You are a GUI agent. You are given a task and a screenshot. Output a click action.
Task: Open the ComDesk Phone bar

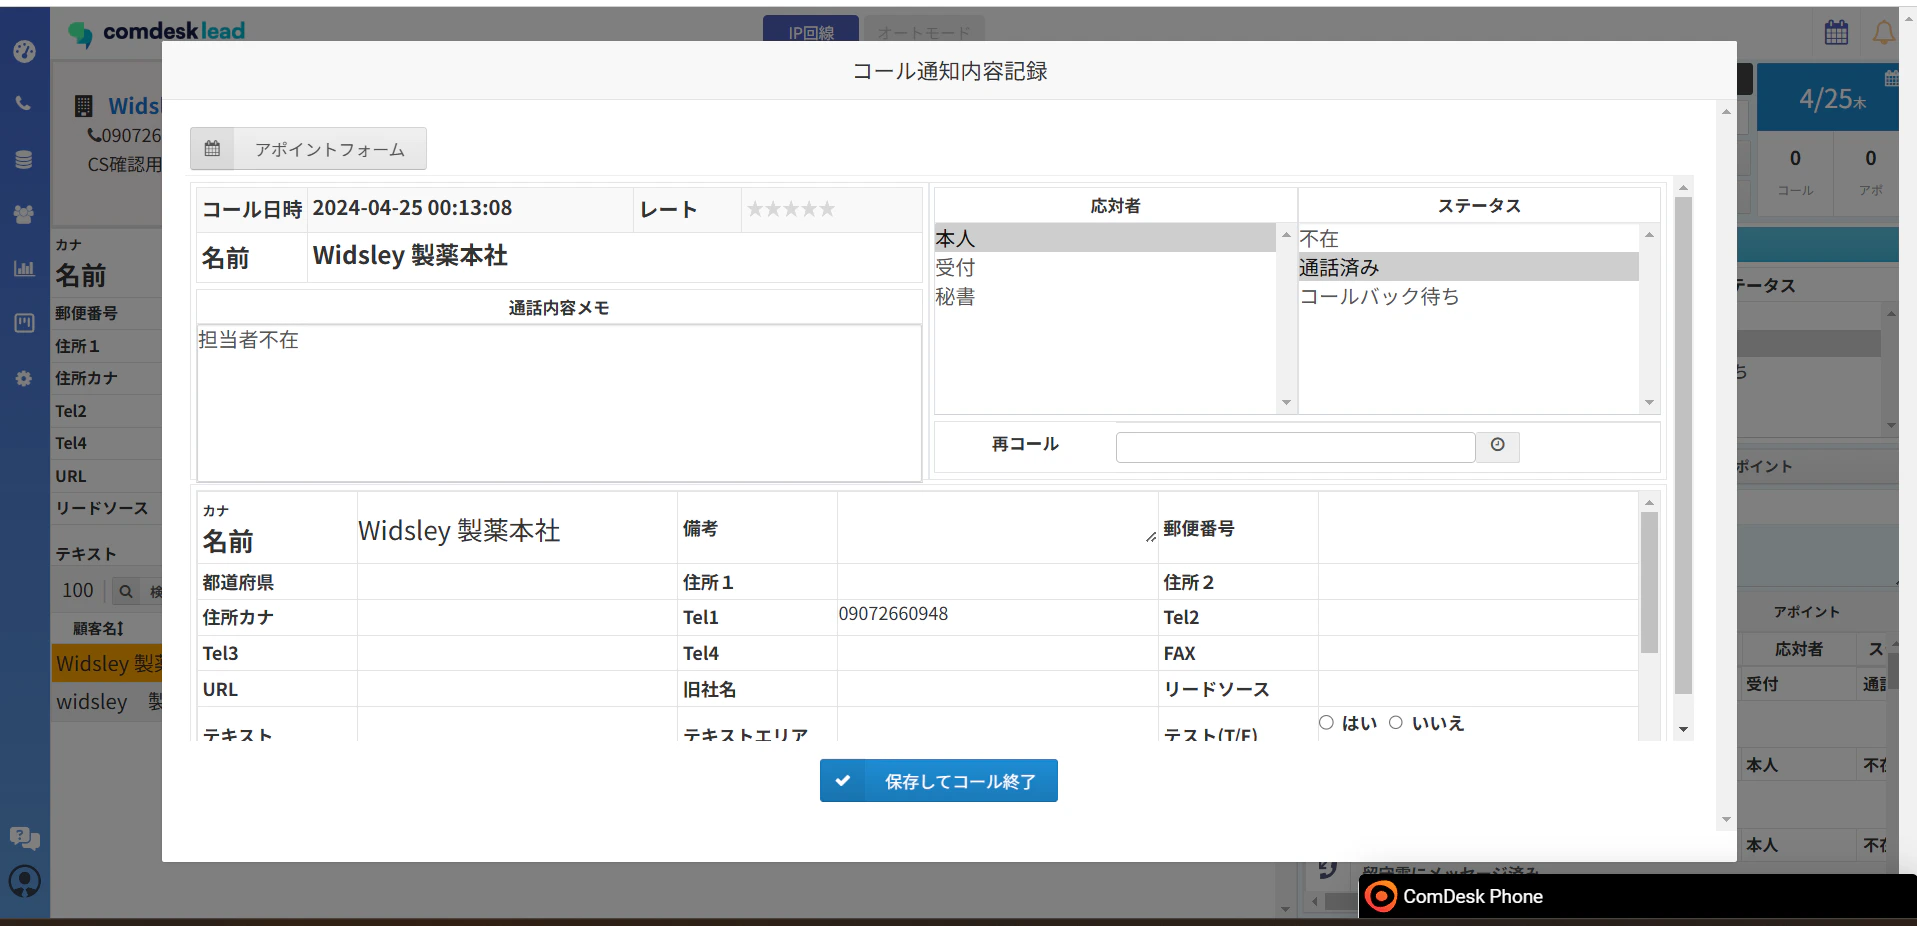tap(1637, 896)
